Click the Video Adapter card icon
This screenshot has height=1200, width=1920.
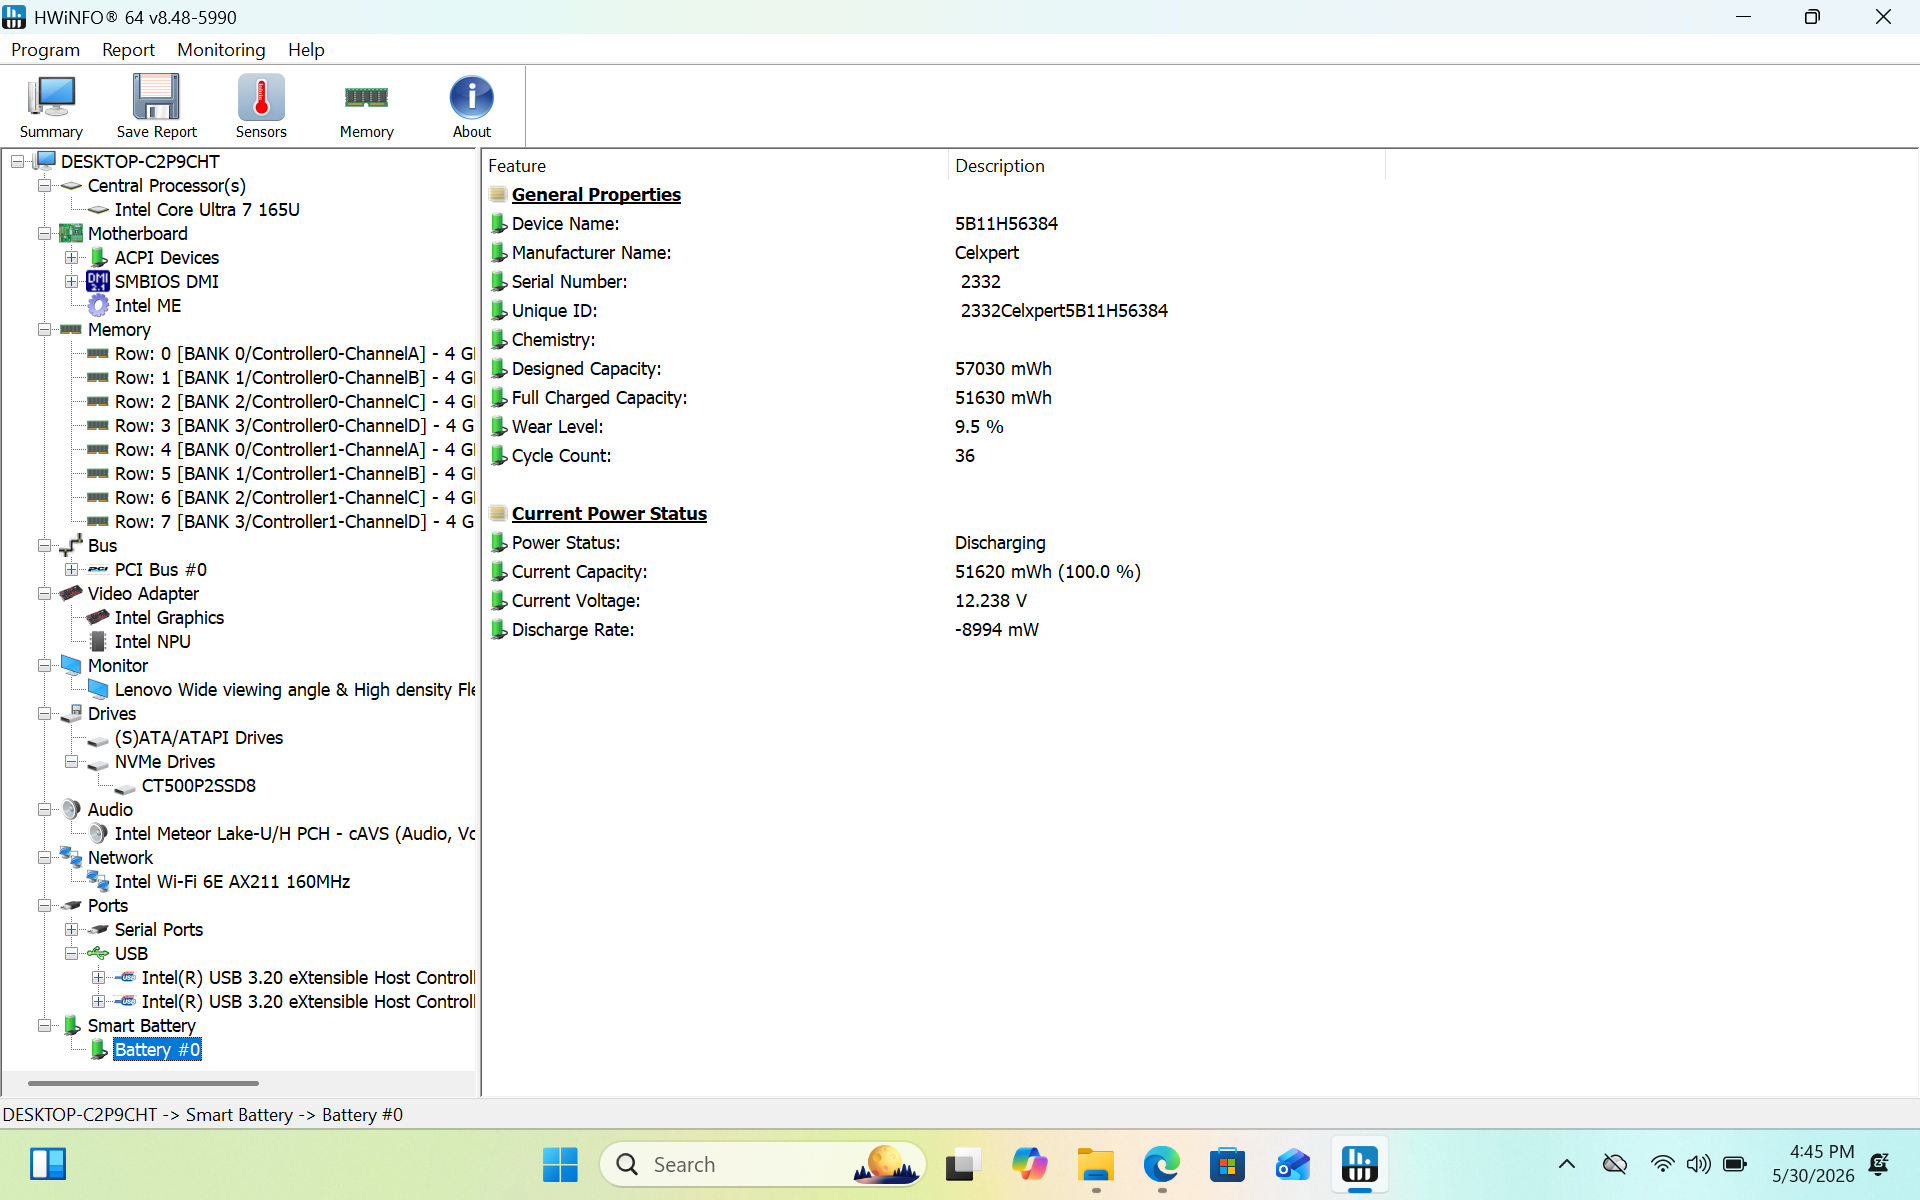coord(71,594)
